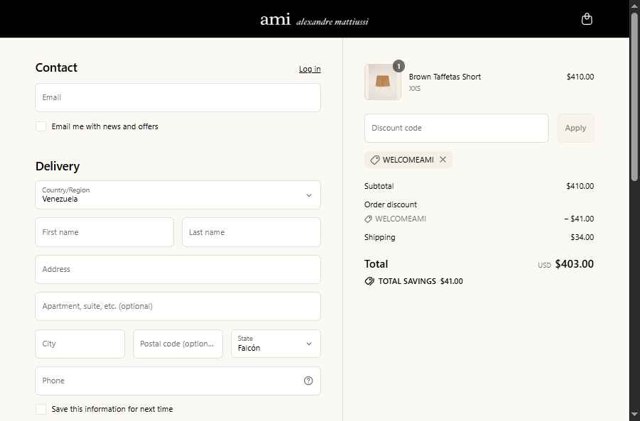The image size is (640, 421).
Task: Focus the Last name field
Action: point(251,232)
